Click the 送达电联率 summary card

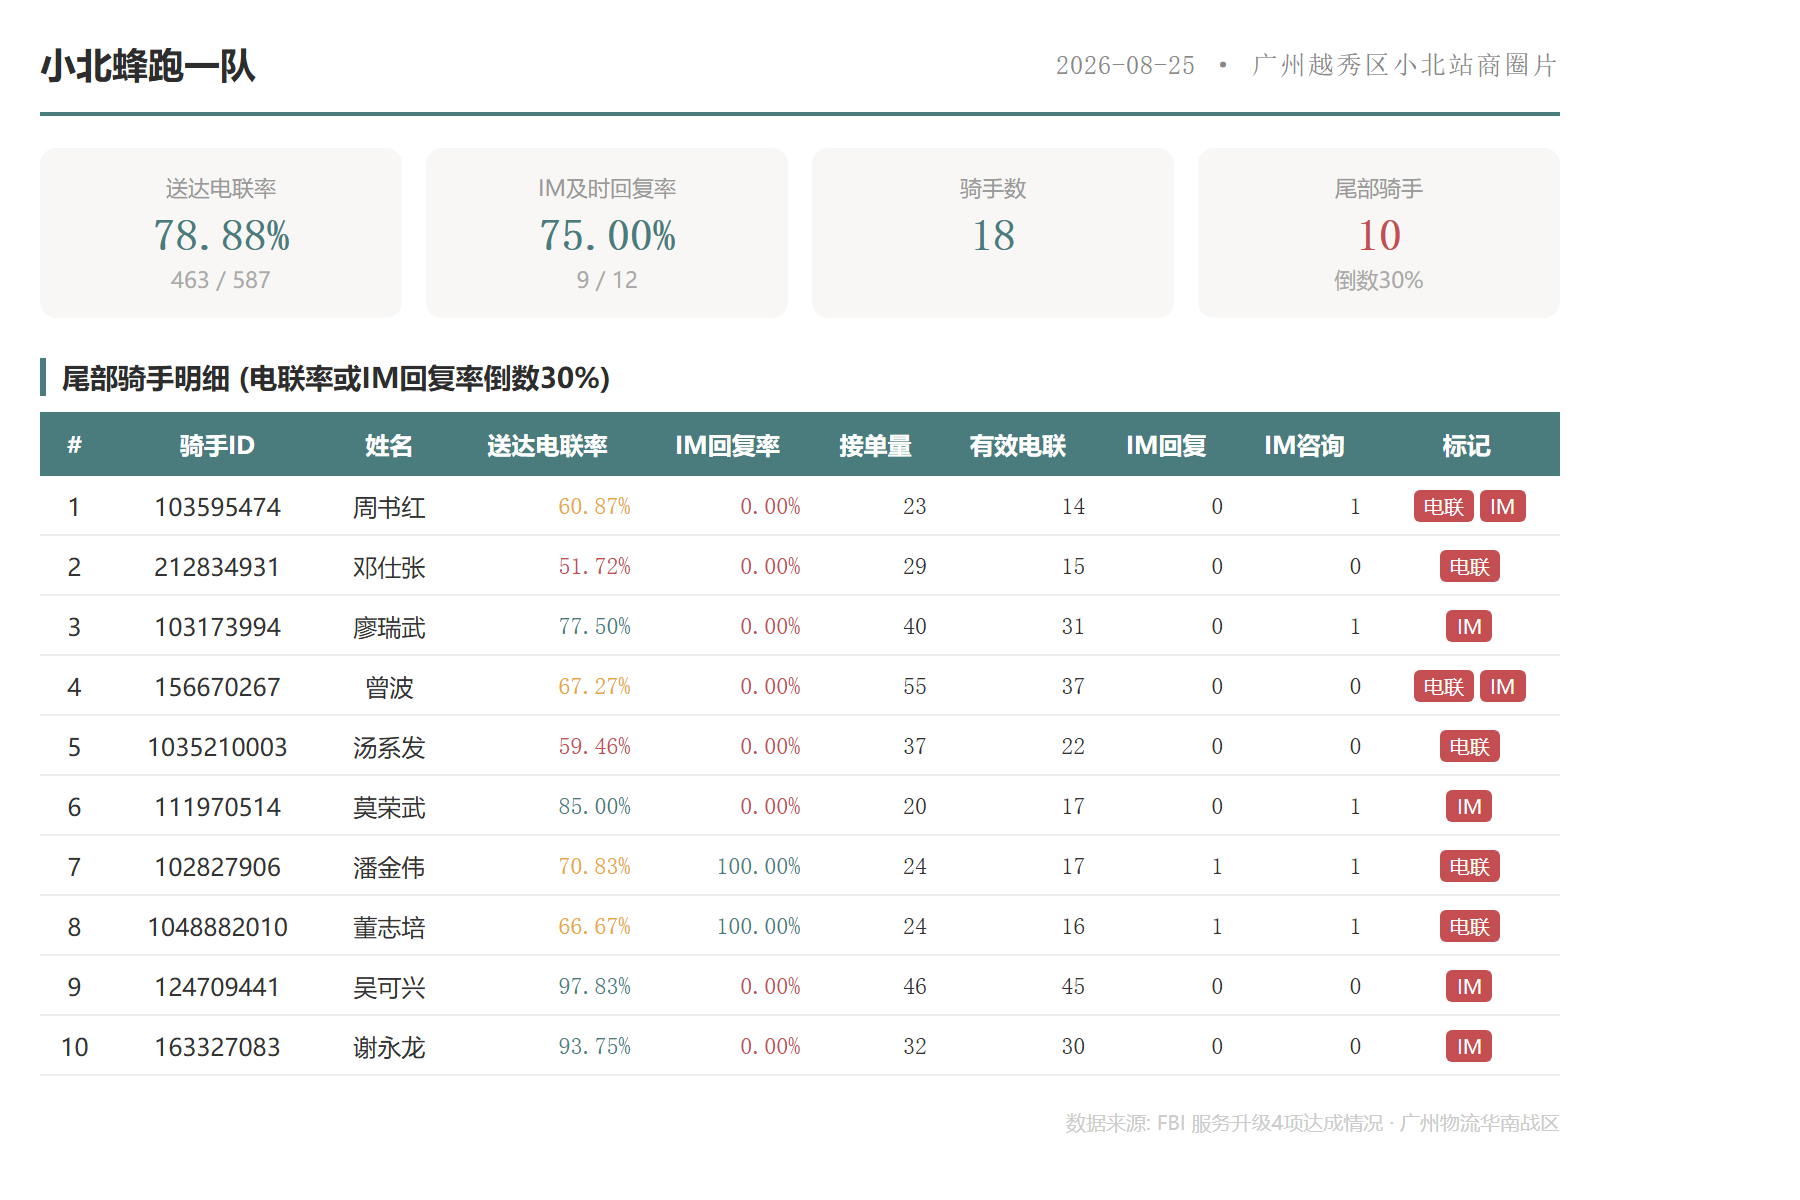tap(221, 233)
